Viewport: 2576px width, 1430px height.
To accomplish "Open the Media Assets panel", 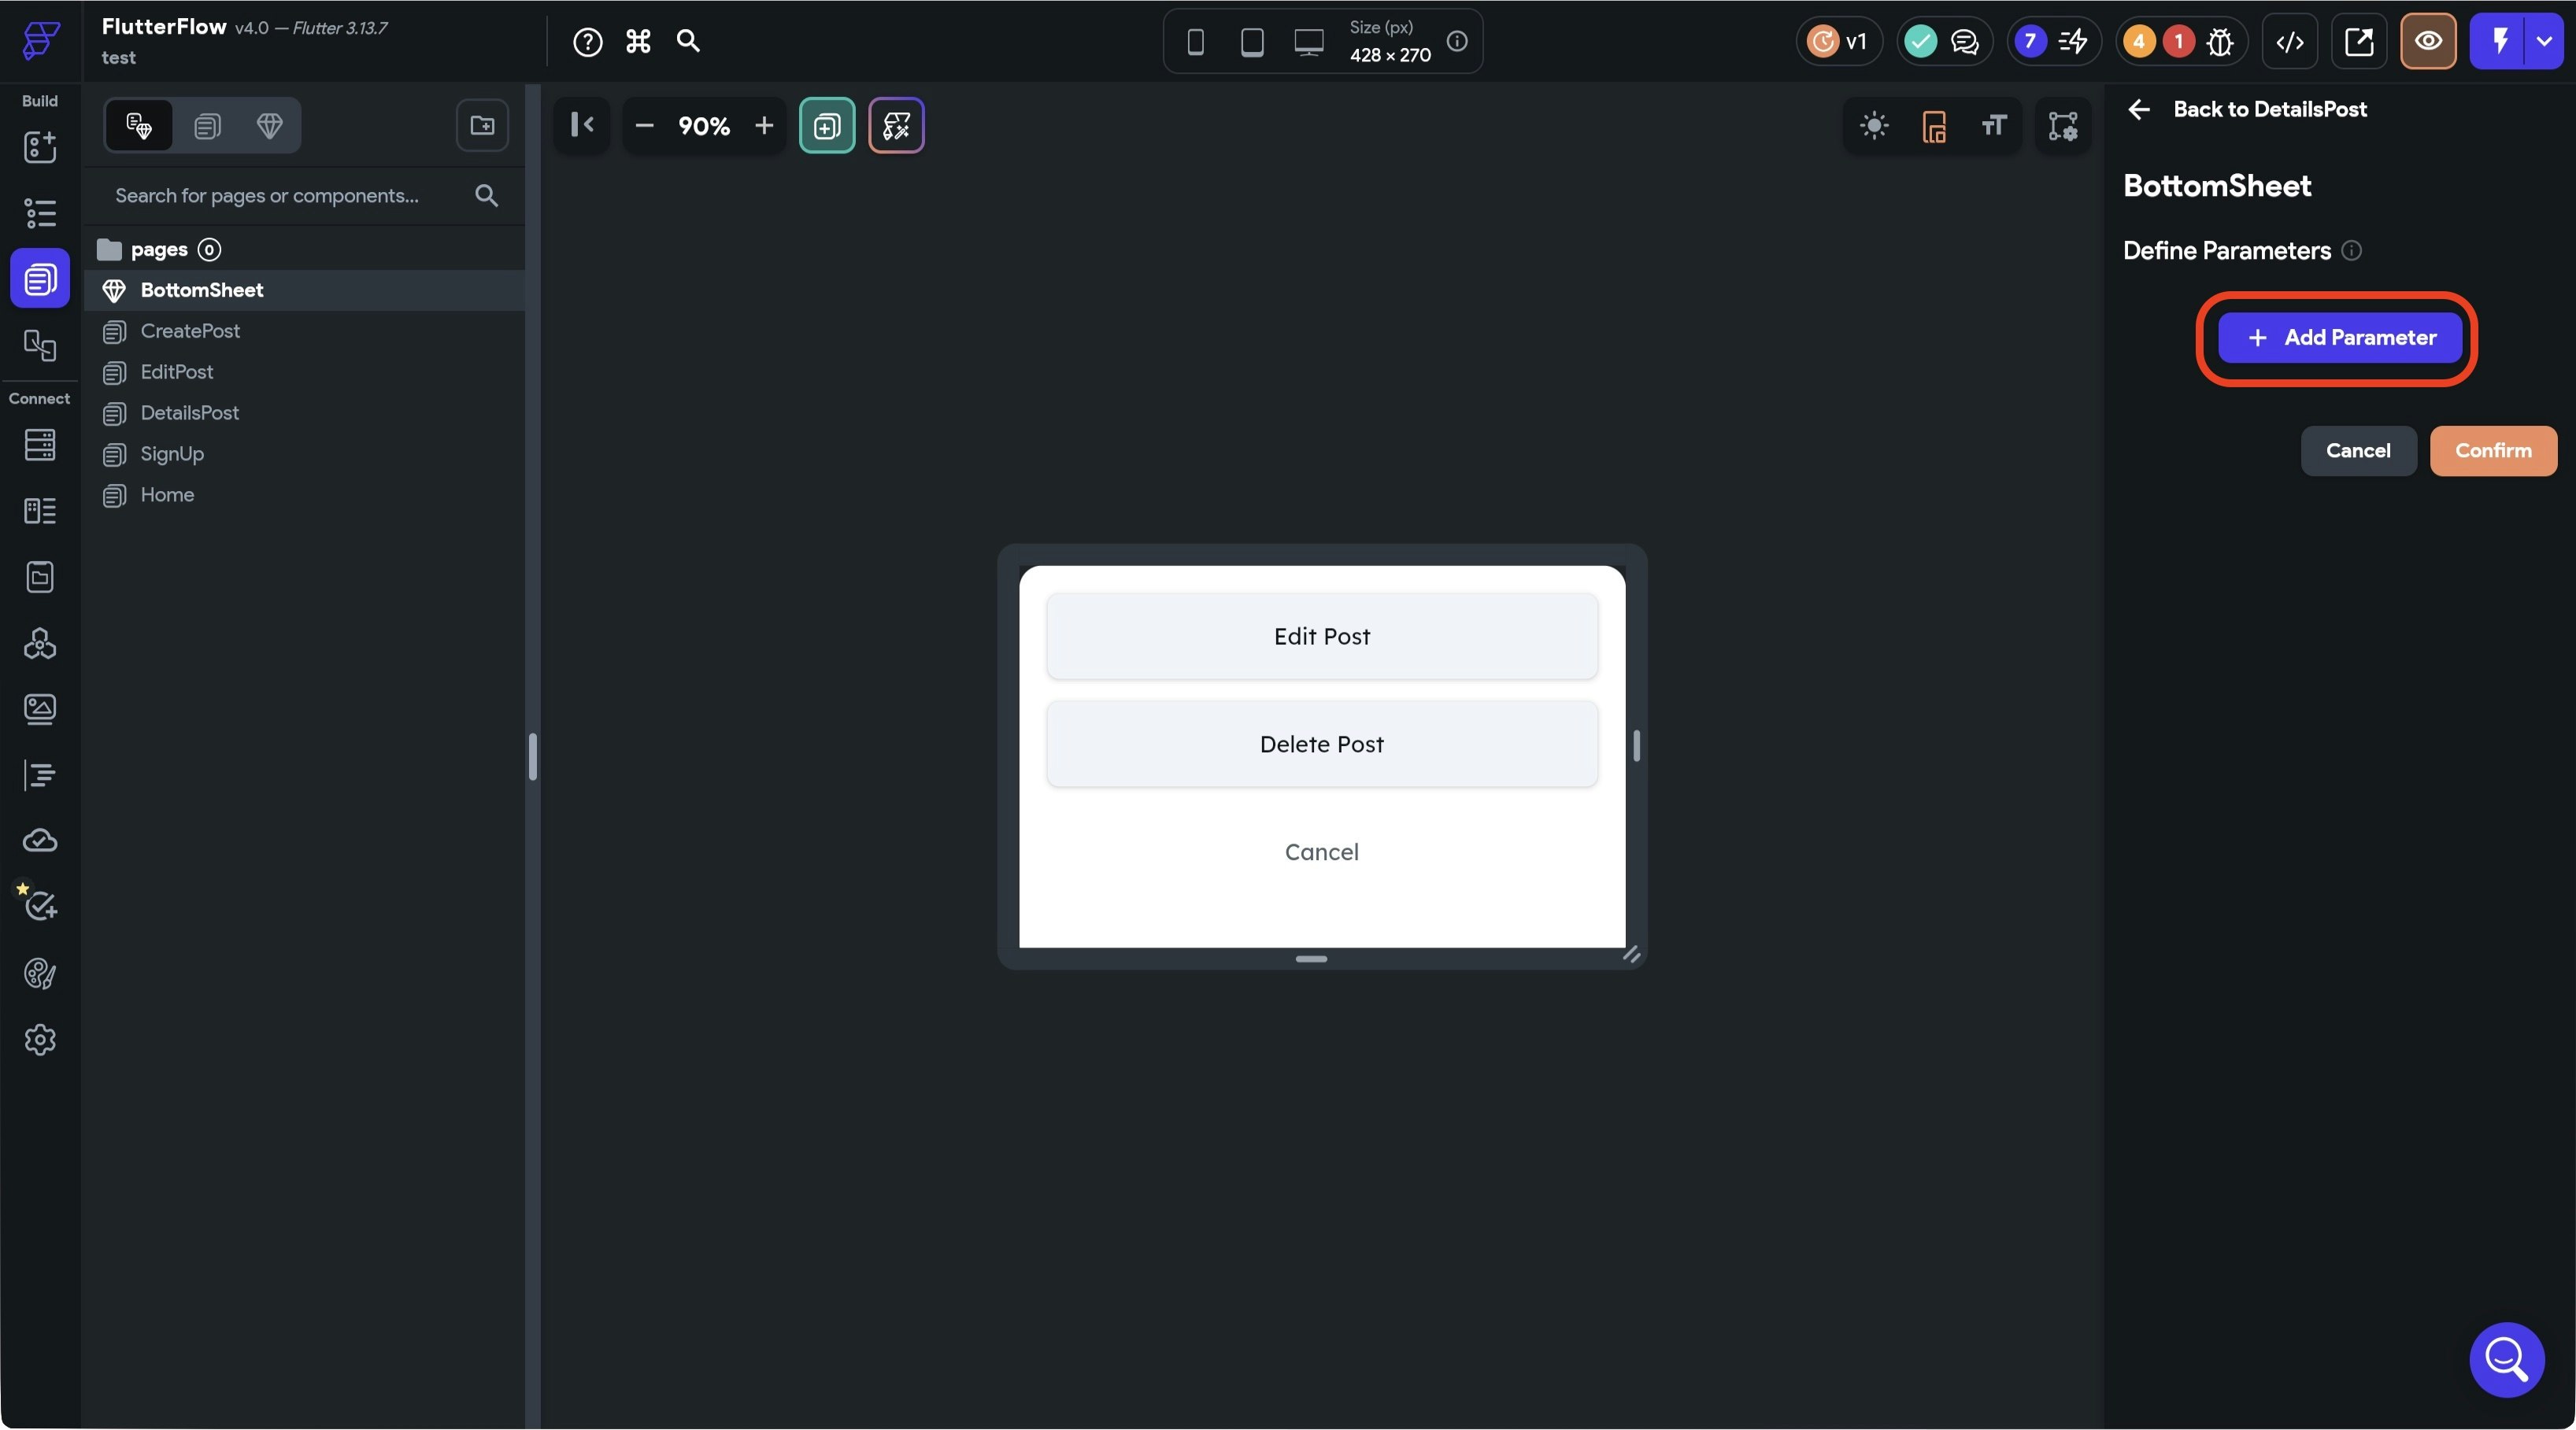I will (x=40, y=709).
